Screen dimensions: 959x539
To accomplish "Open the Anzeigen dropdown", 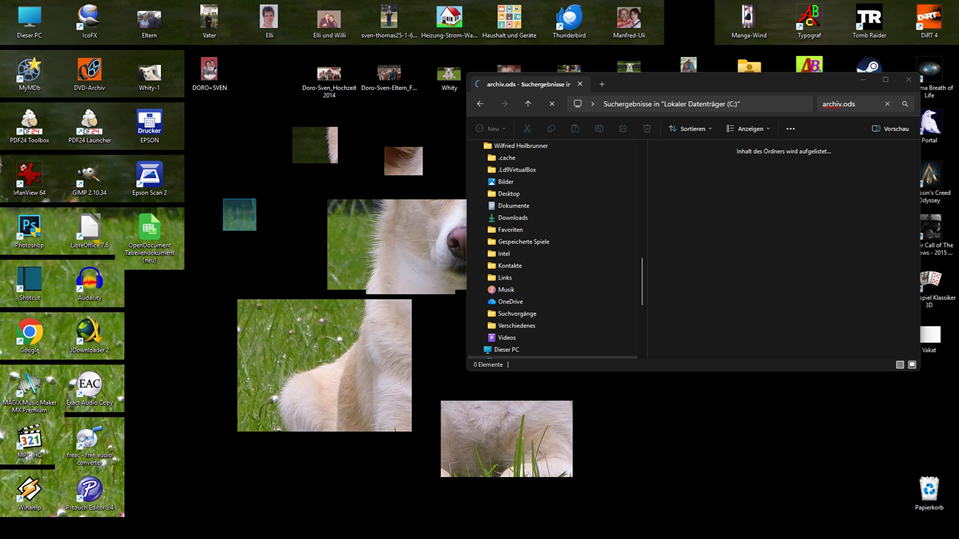I will 748,128.
